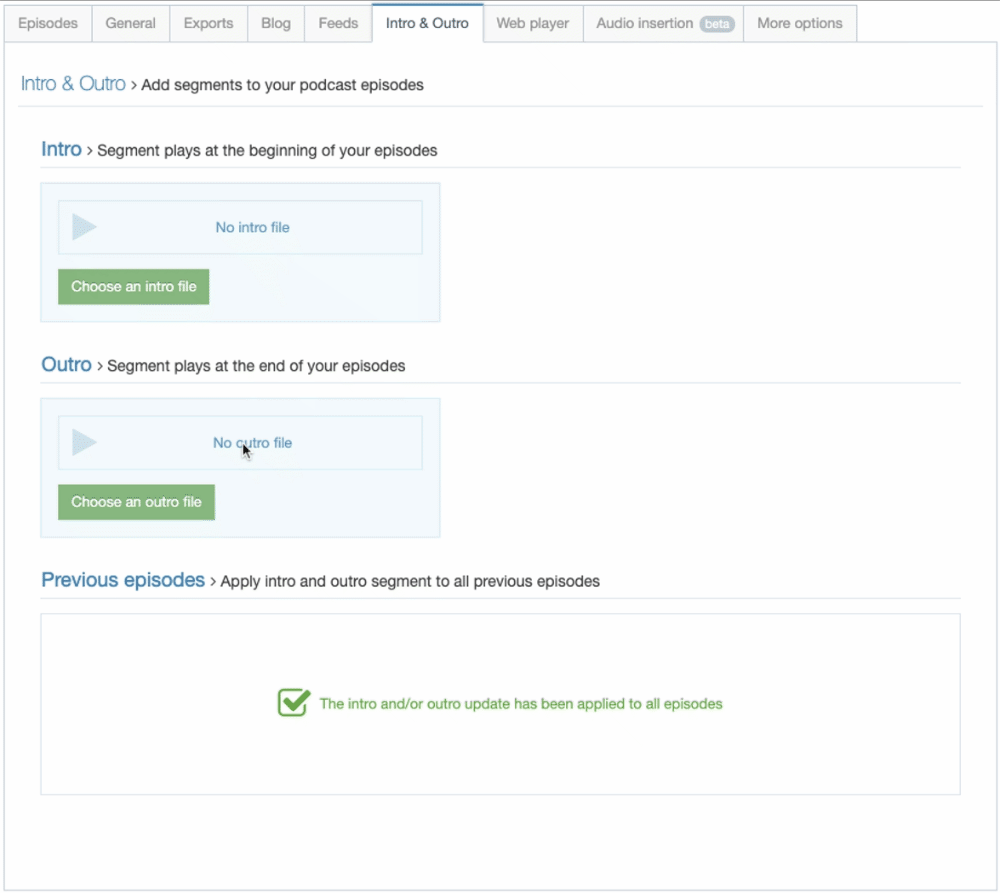The image size is (1000, 893).
Task: Click the Previous episodes section heading
Action: [x=123, y=580]
